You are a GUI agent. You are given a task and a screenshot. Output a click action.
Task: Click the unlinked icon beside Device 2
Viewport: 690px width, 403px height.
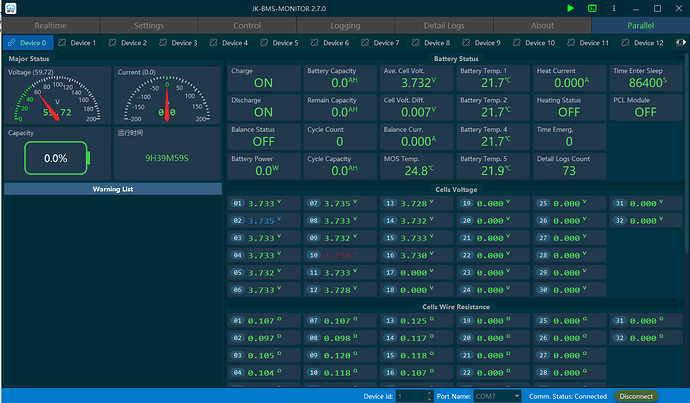tap(113, 43)
